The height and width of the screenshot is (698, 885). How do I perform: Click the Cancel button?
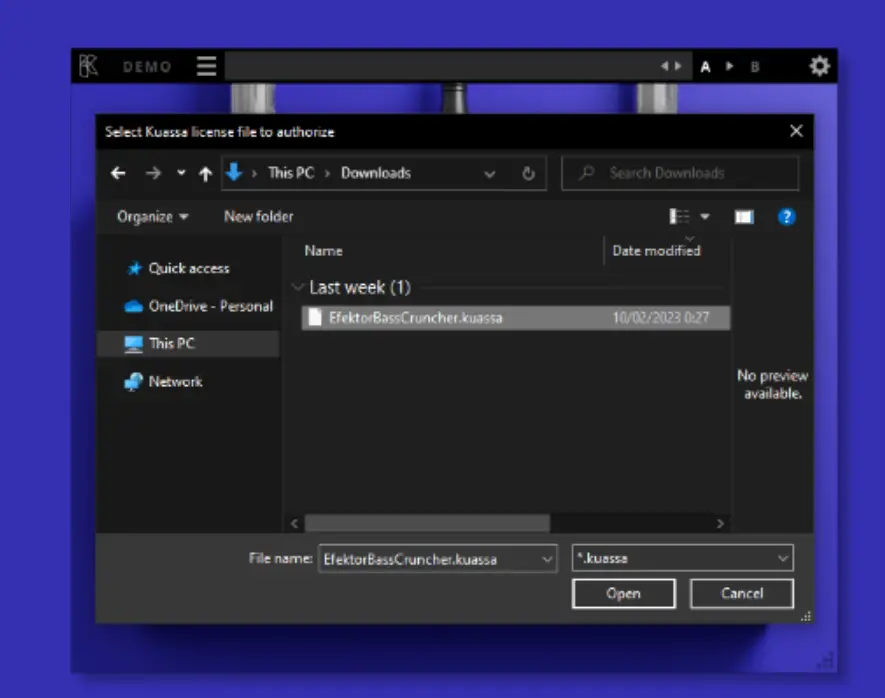(741, 593)
